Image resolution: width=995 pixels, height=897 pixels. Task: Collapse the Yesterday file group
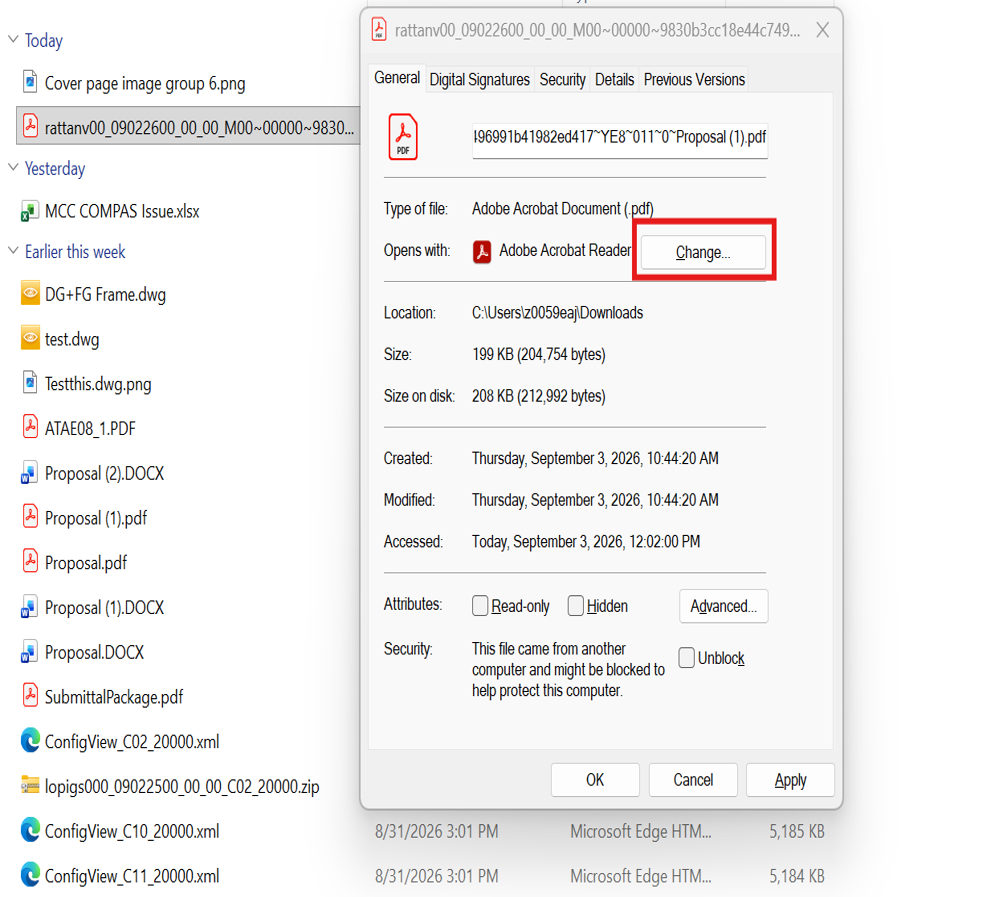click(x=13, y=167)
